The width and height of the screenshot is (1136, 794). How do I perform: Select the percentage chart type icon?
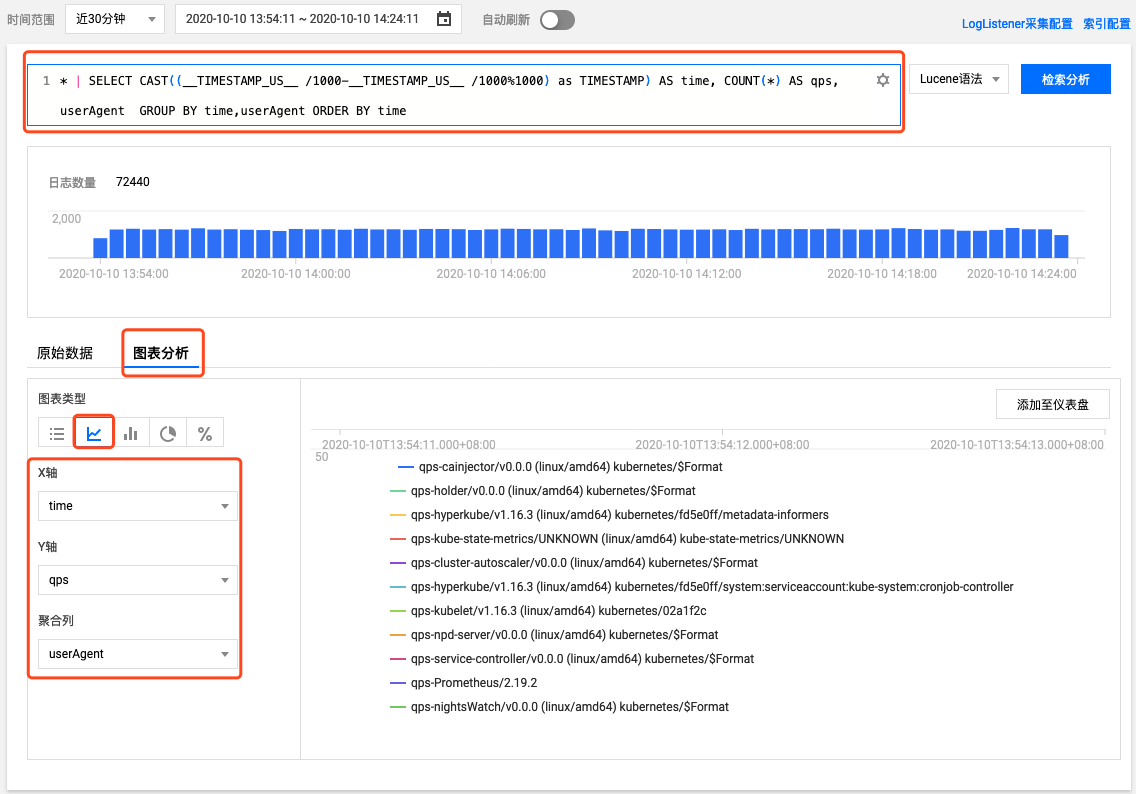click(205, 433)
